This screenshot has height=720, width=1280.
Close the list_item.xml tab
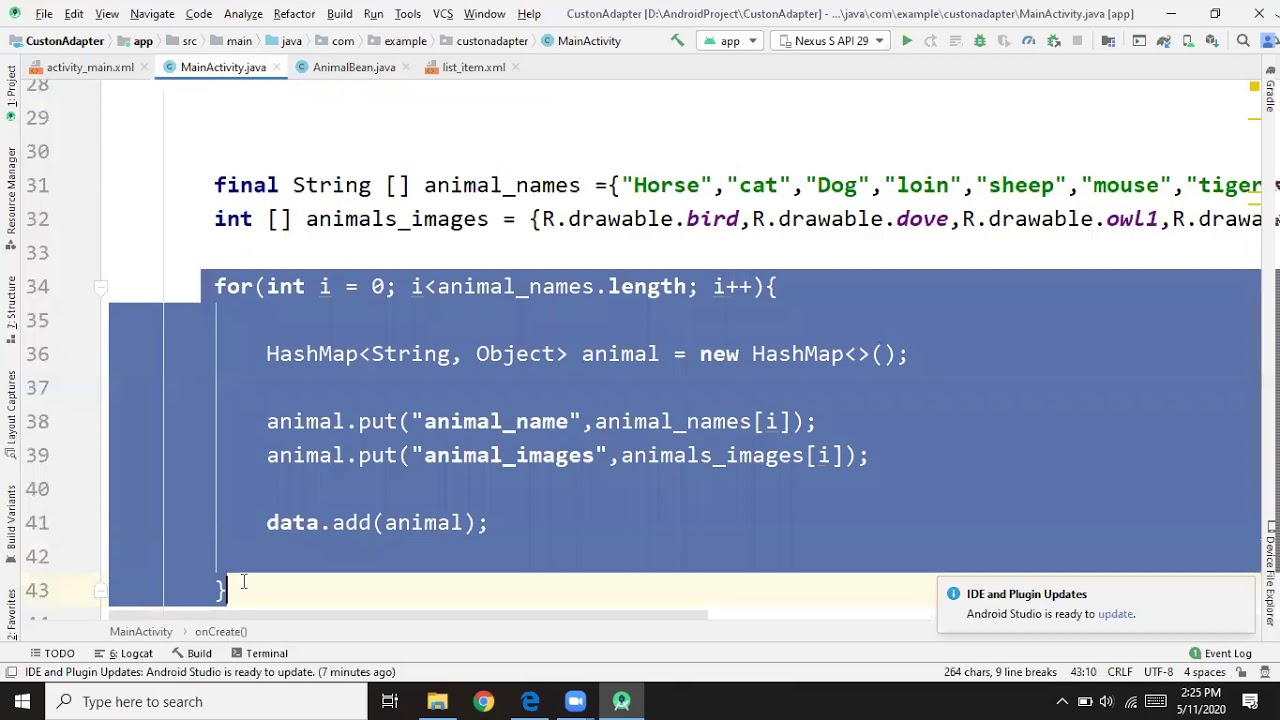coord(515,67)
